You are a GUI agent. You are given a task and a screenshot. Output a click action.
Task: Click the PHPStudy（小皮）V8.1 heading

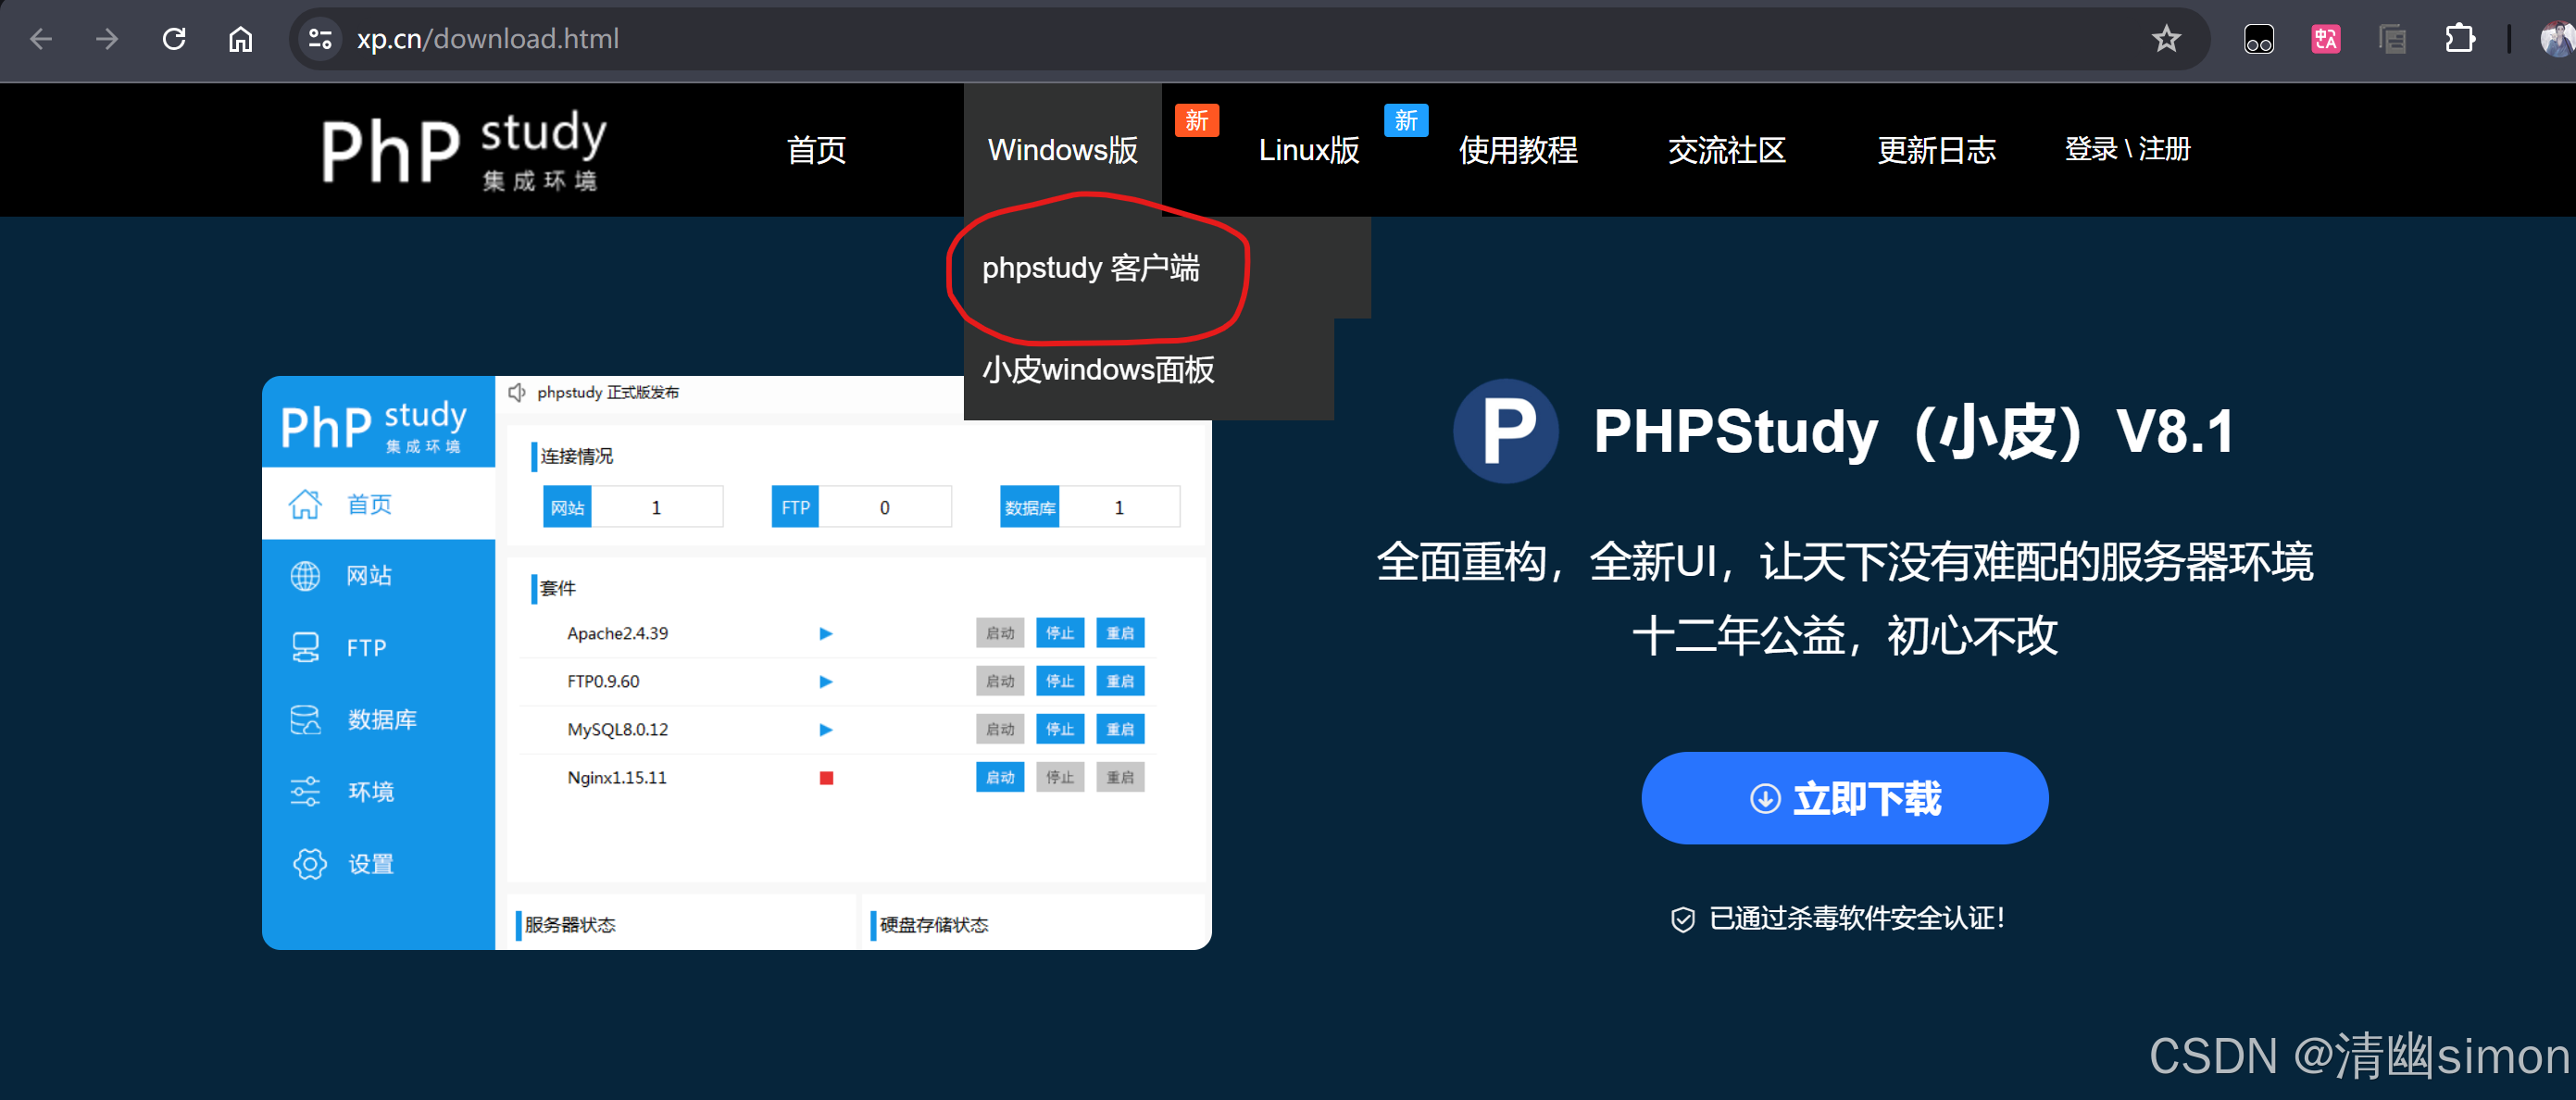pyautogui.click(x=1914, y=431)
